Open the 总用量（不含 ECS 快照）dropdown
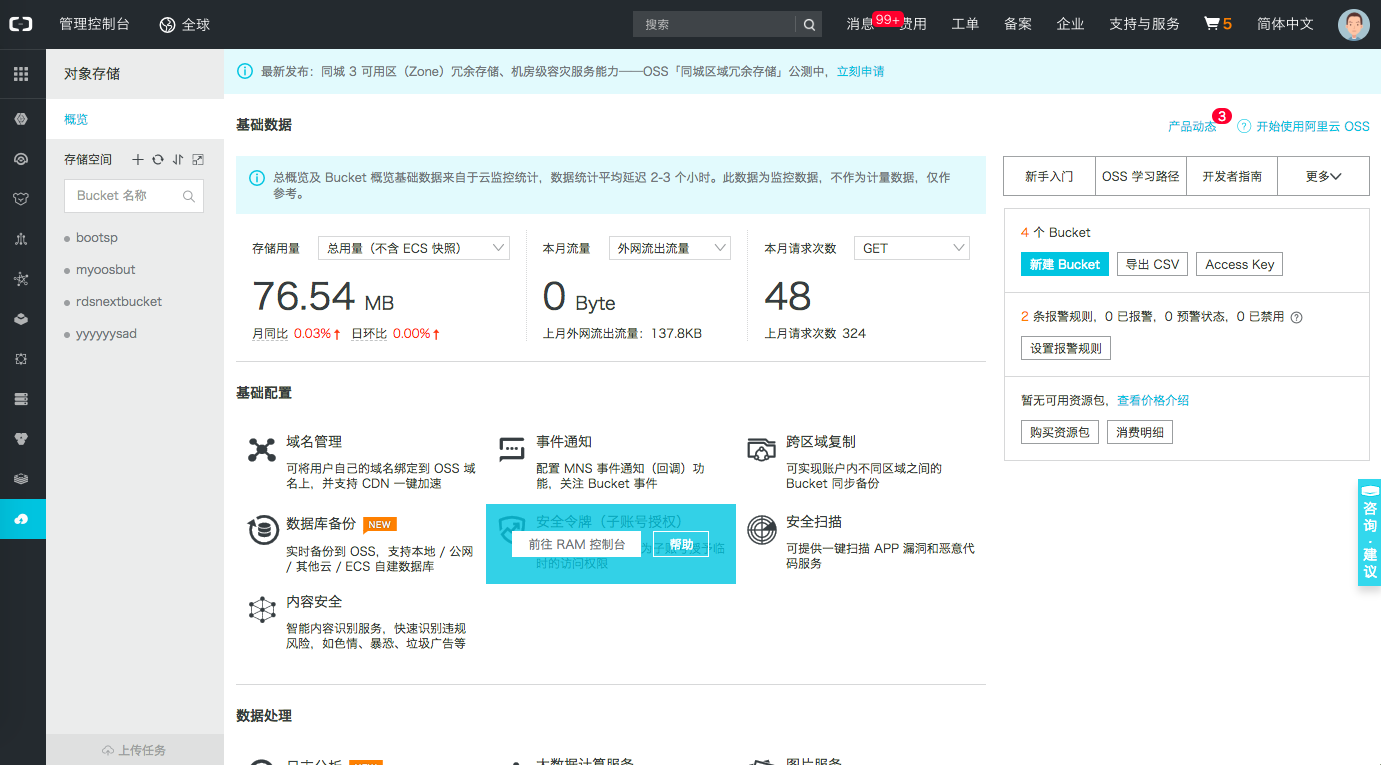Image resolution: width=1381 pixels, height=765 pixels. [414, 248]
